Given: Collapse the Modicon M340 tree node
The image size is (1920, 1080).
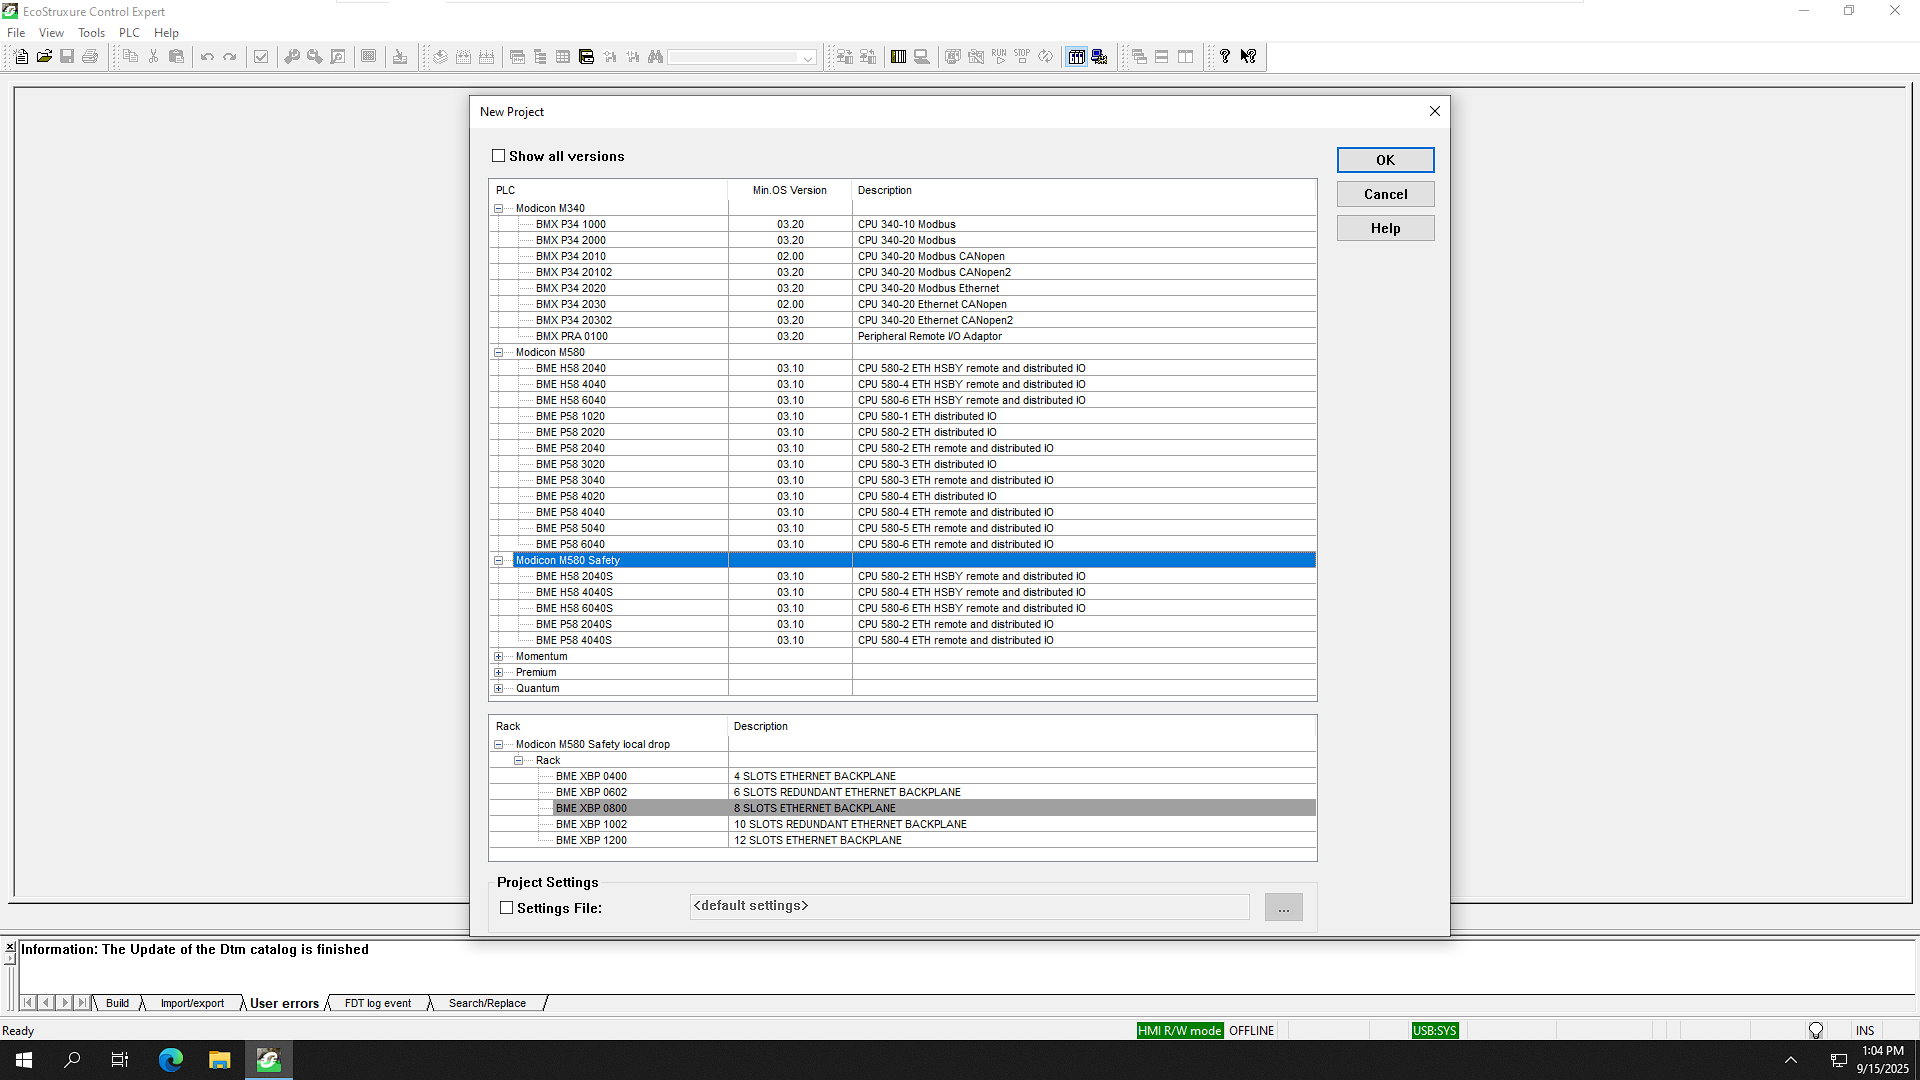Looking at the screenshot, I should tap(498, 209).
